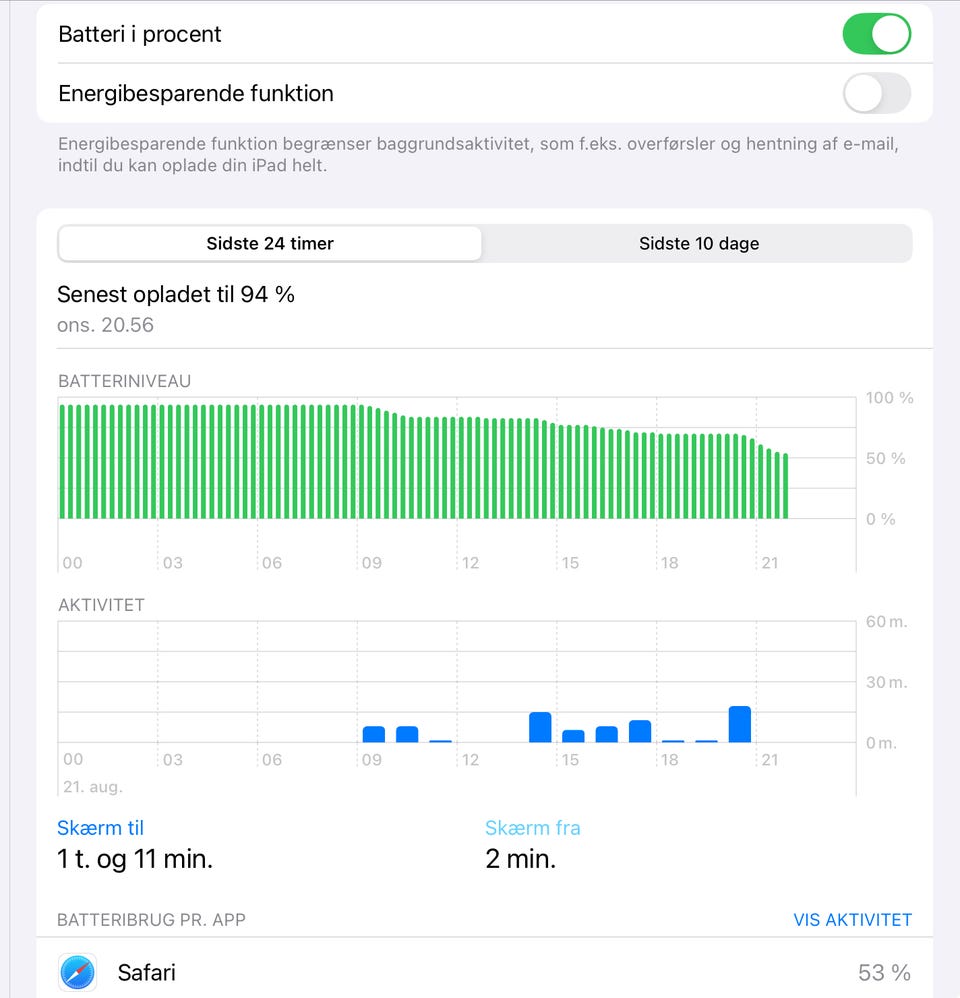Tap Senest opladet til 94 % text
The height and width of the screenshot is (998, 960).
(176, 294)
